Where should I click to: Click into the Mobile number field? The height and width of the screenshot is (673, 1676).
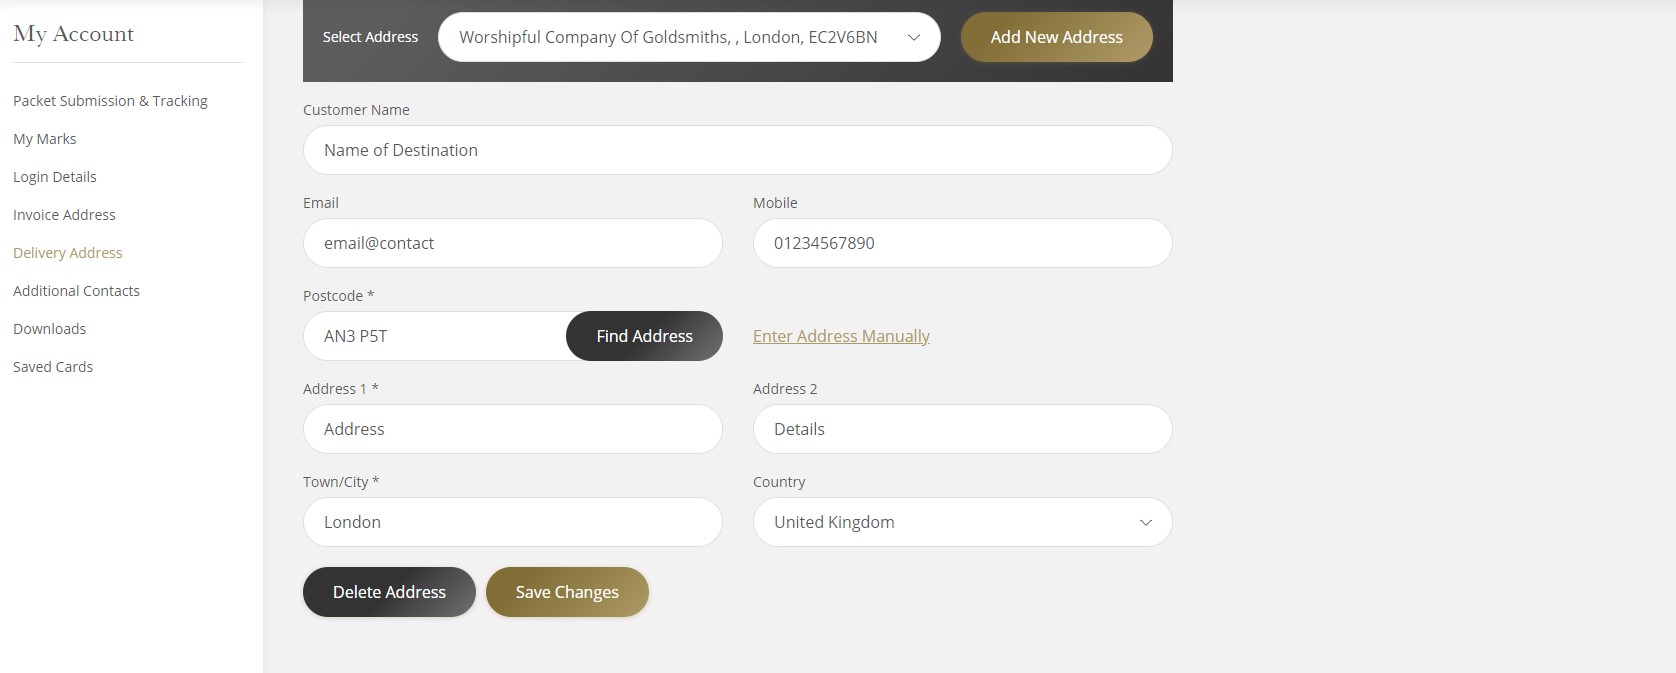point(962,243)
